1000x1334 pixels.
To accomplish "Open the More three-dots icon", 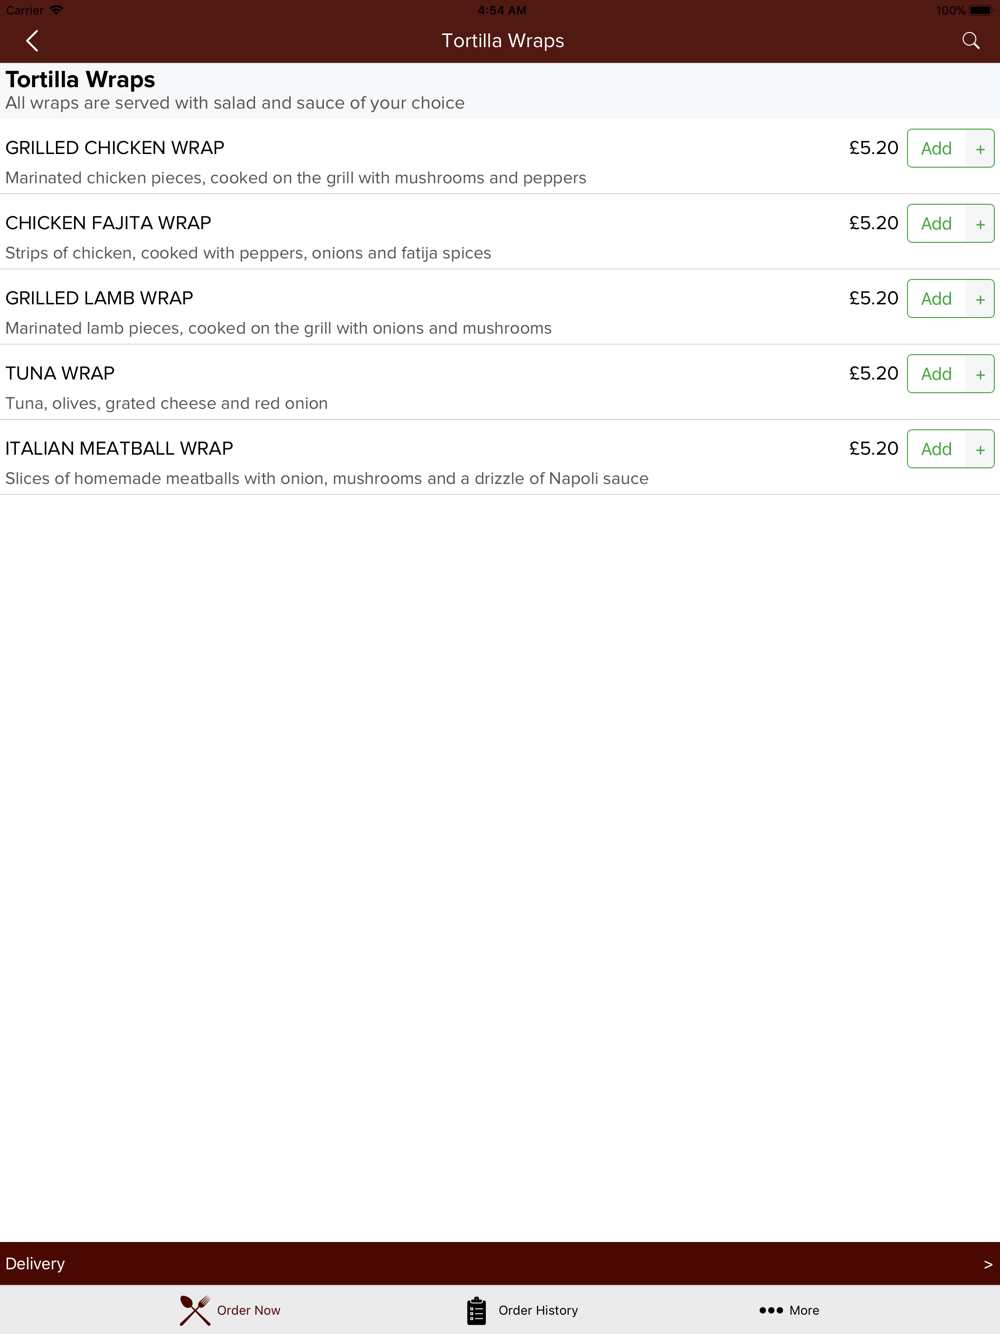I will (771, 1310).
